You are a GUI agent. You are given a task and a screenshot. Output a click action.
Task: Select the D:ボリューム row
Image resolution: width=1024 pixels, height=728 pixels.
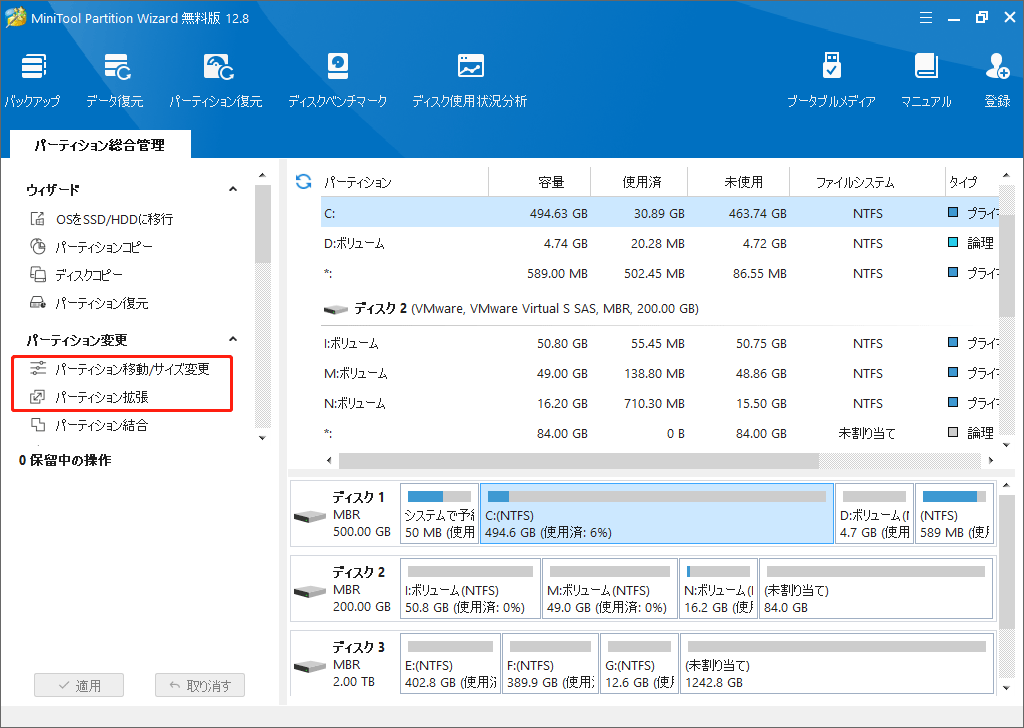[660, 243]
